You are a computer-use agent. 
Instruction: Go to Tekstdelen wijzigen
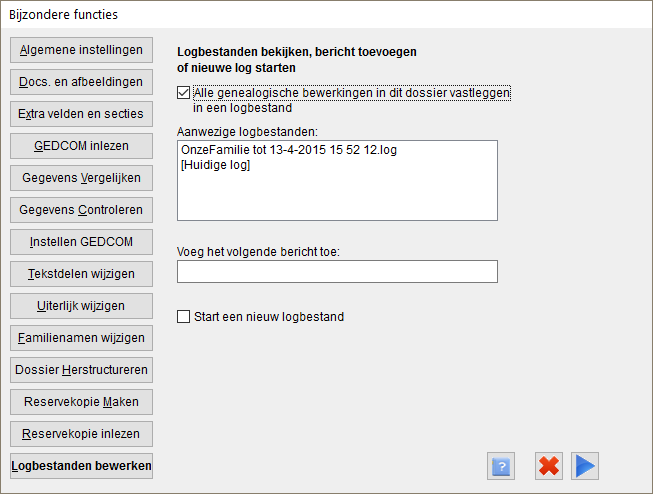[x=81, y=274]
